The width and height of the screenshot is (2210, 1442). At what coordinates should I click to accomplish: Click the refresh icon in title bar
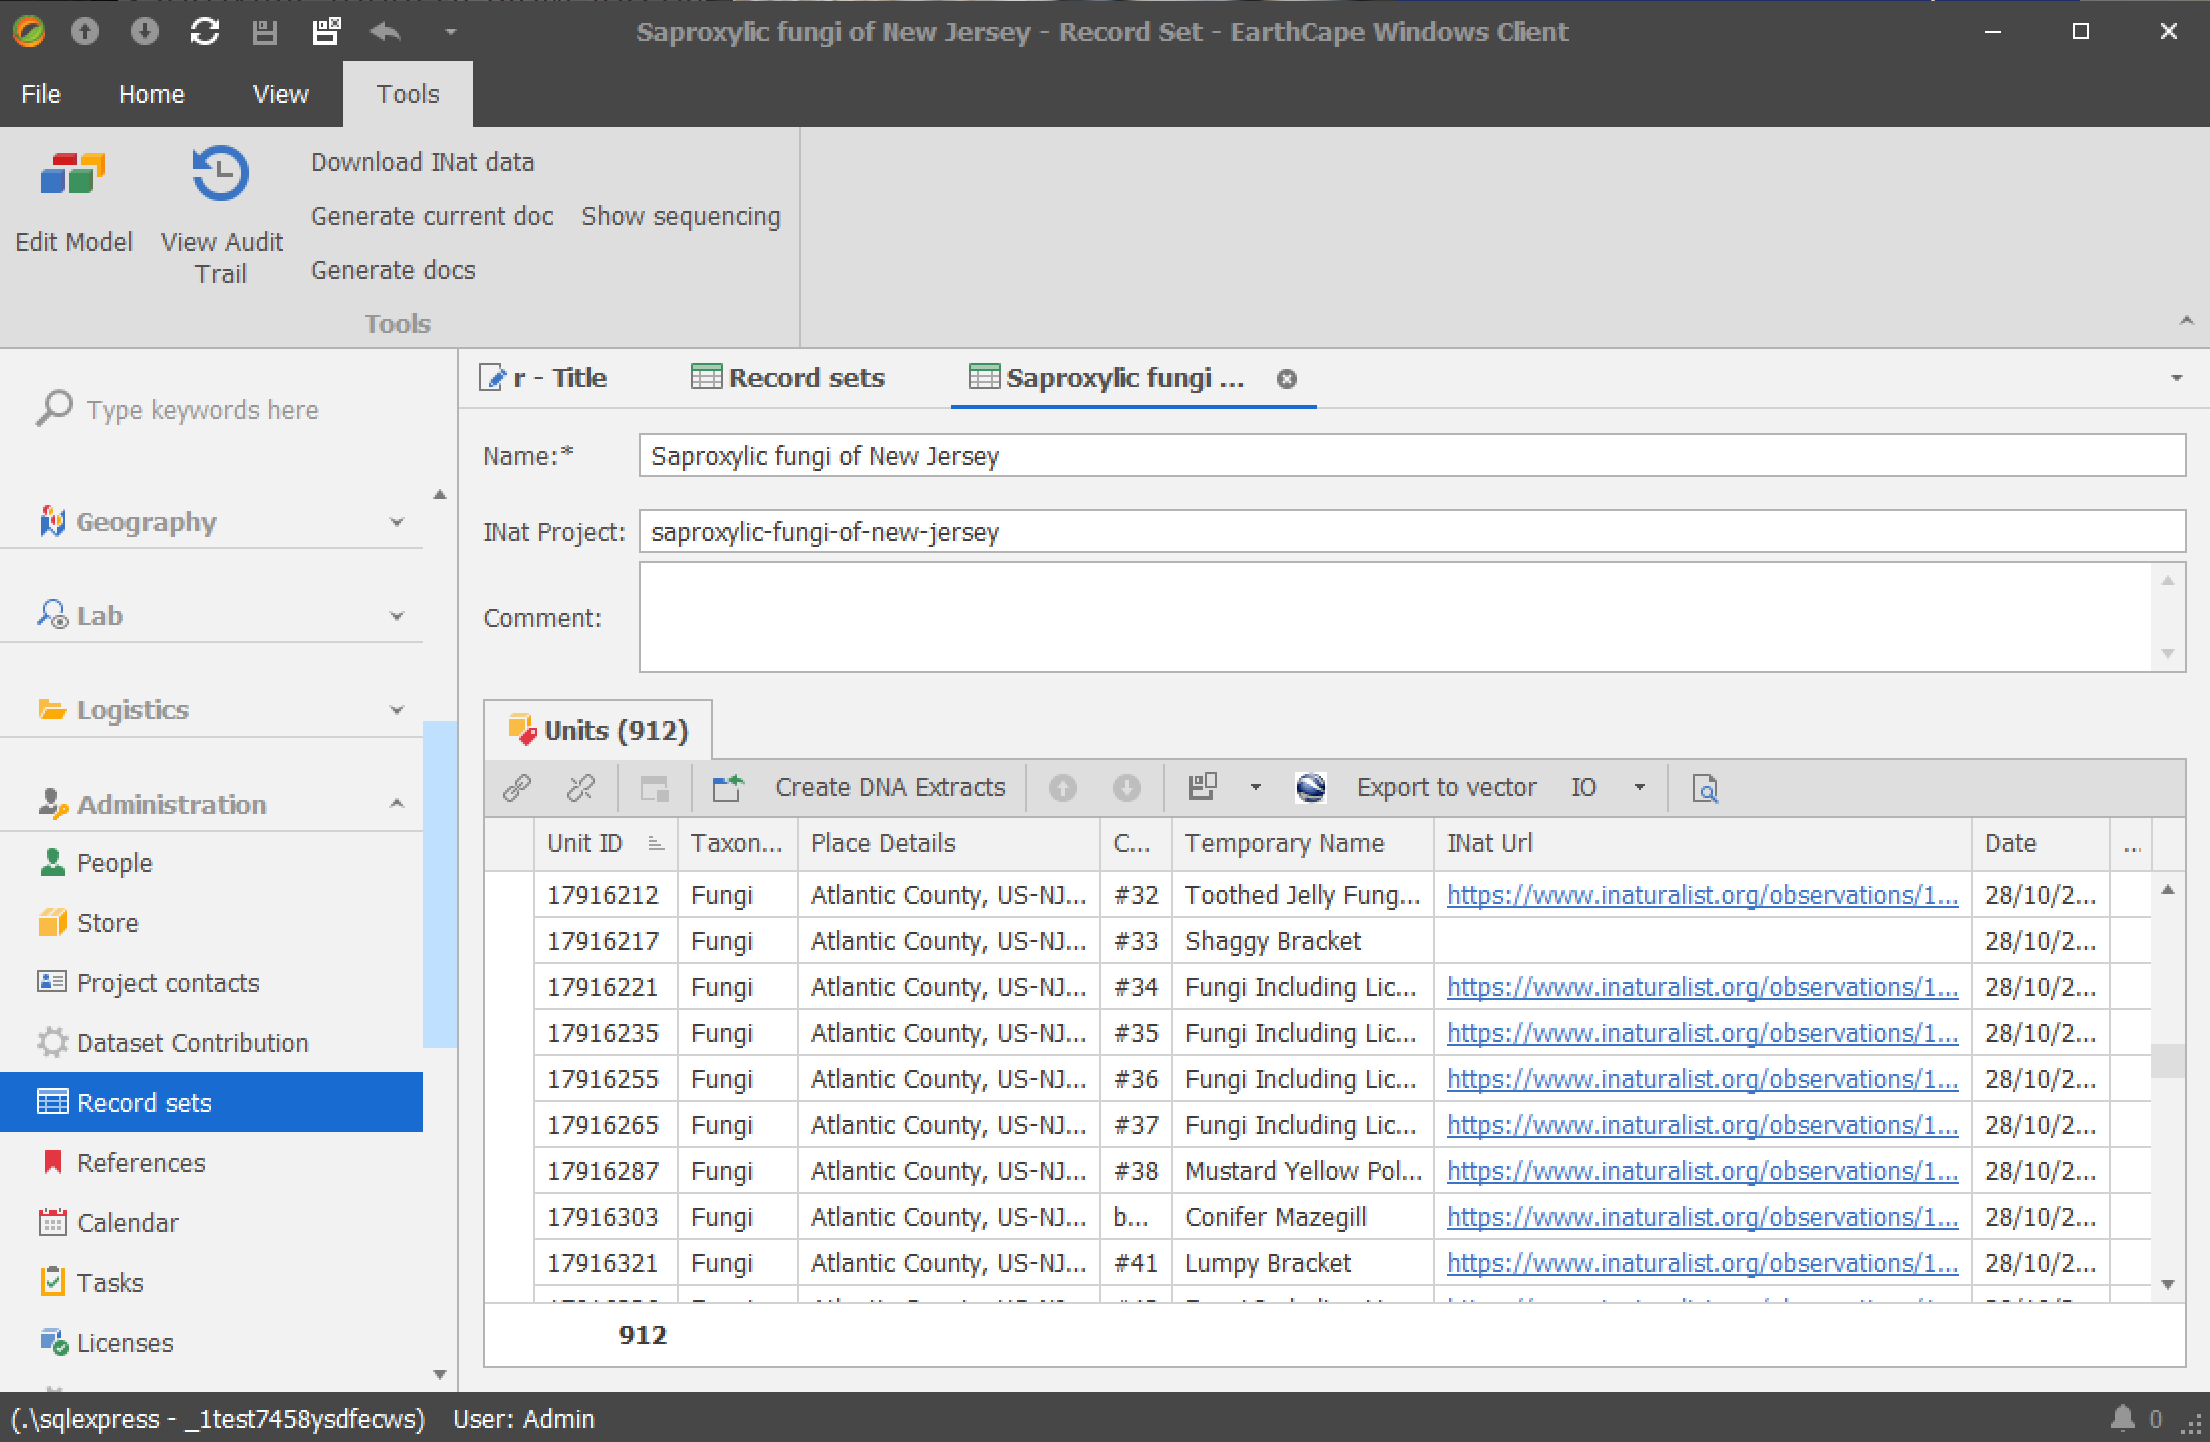(205, 32)
